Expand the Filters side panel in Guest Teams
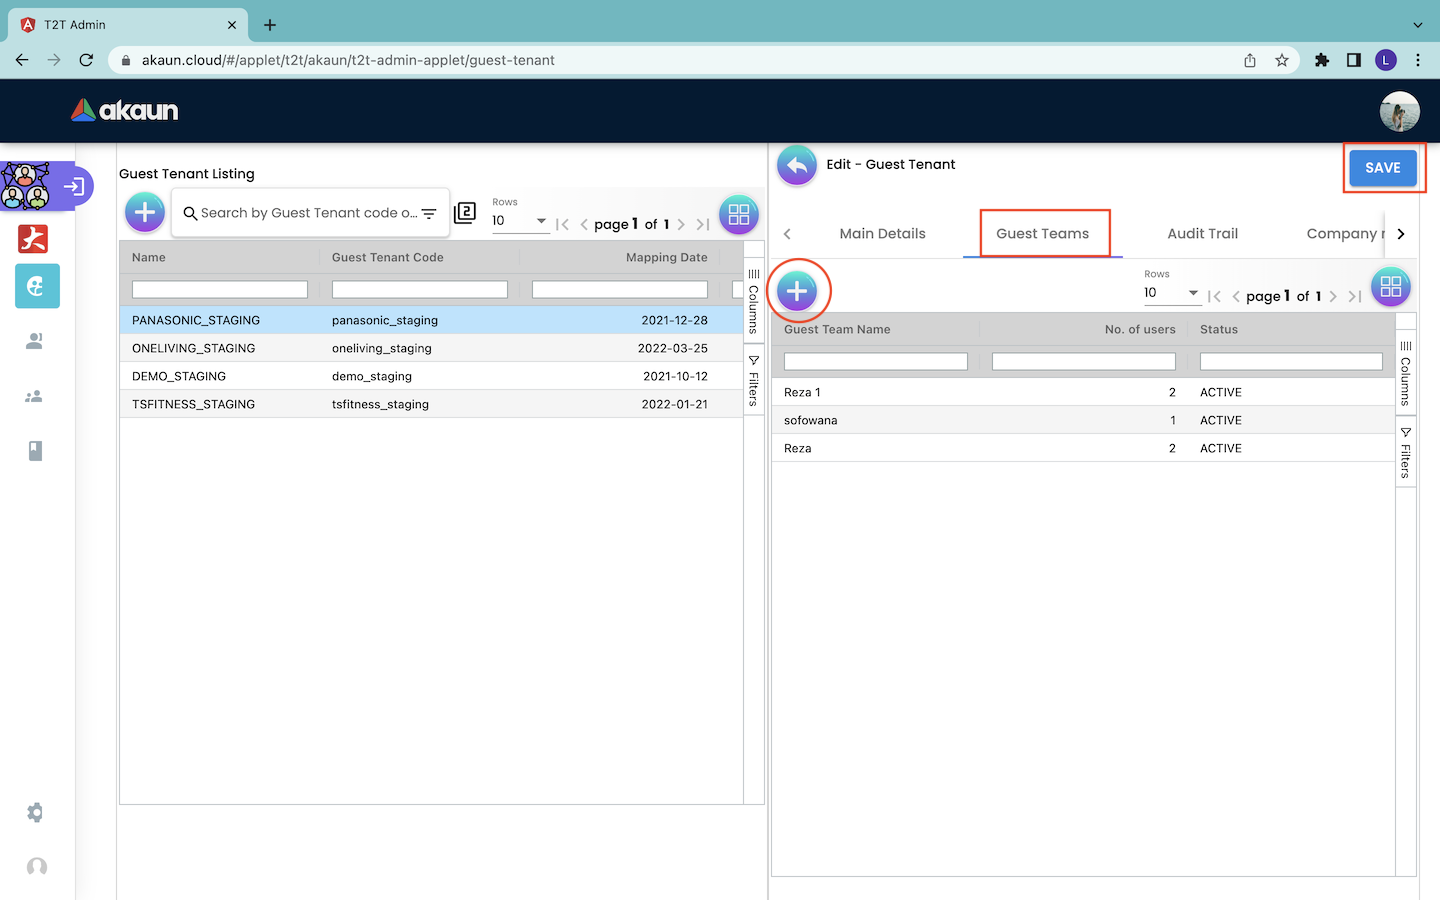Image resolution: width=1440 pixels, height=900 pixels. (1406, 453)
